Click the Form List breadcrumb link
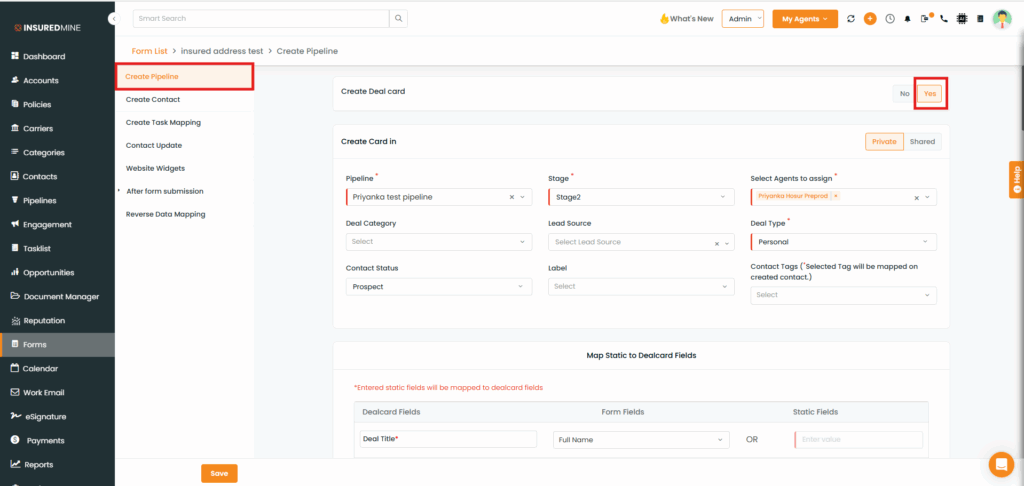The image size is (1024, 486). tap(150, 50)
